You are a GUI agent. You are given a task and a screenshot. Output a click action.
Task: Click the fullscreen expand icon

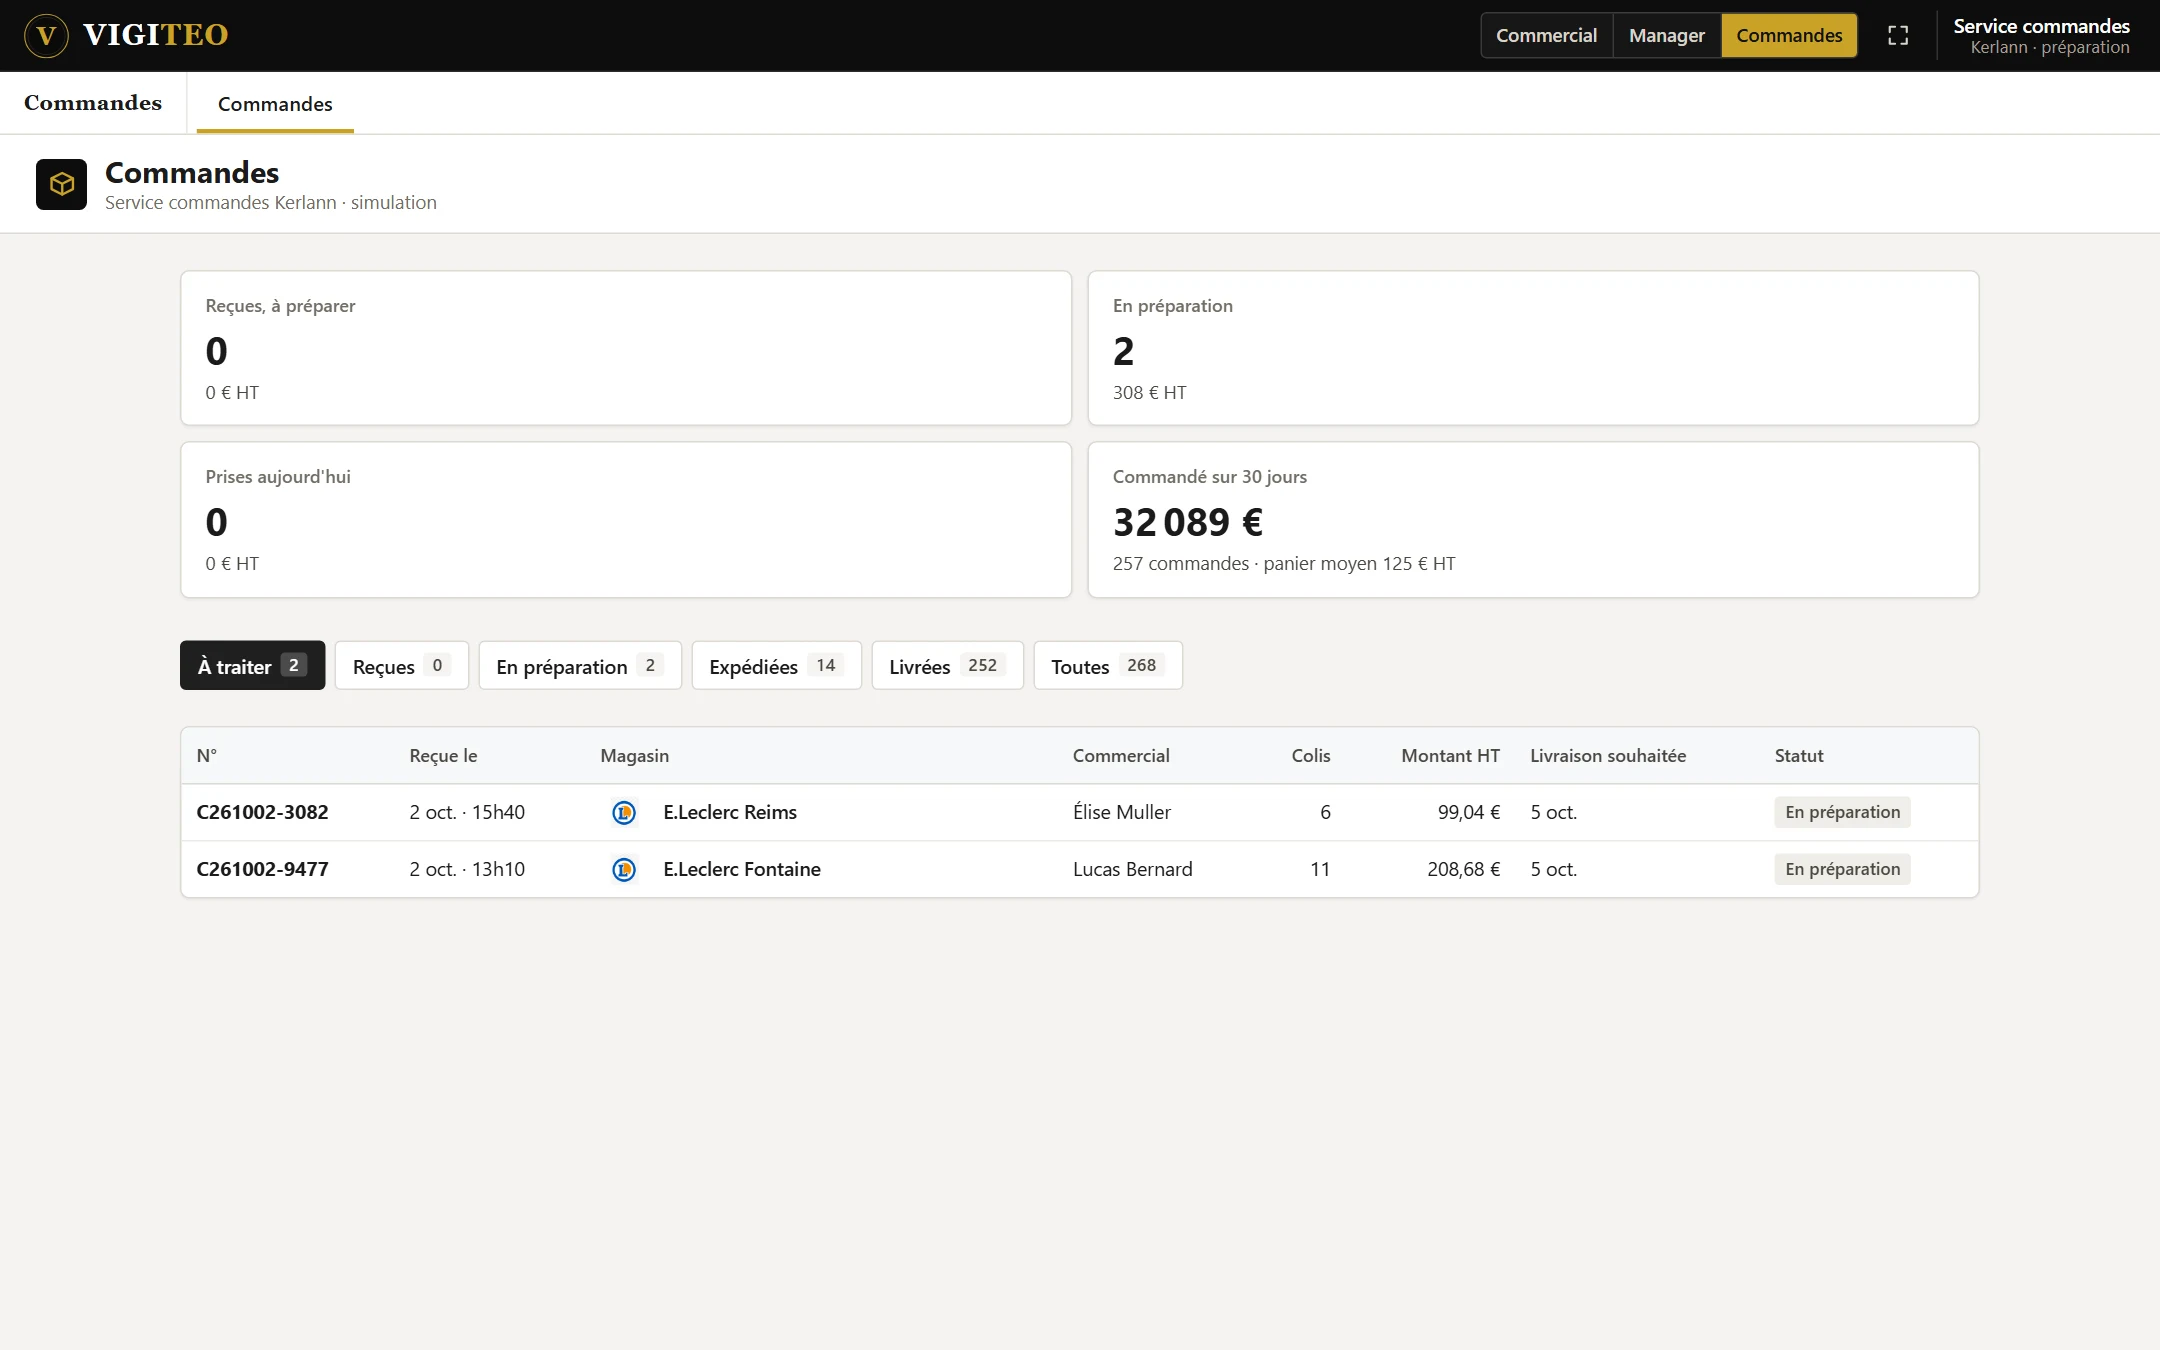coord(1898,36)
